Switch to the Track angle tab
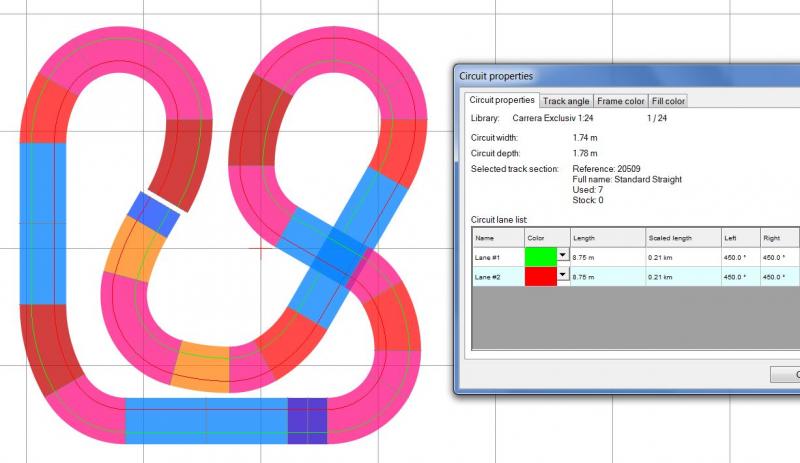This screenshot has height=463, width=800. (x=566, y=101)
